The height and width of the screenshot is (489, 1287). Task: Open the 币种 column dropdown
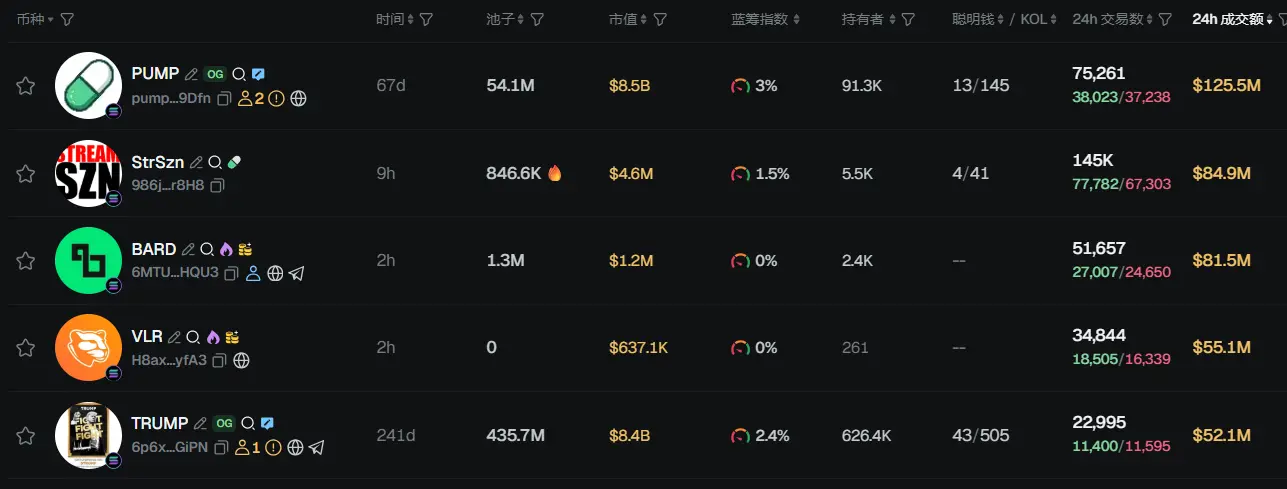pyautogui.click(x=50, y=19)
